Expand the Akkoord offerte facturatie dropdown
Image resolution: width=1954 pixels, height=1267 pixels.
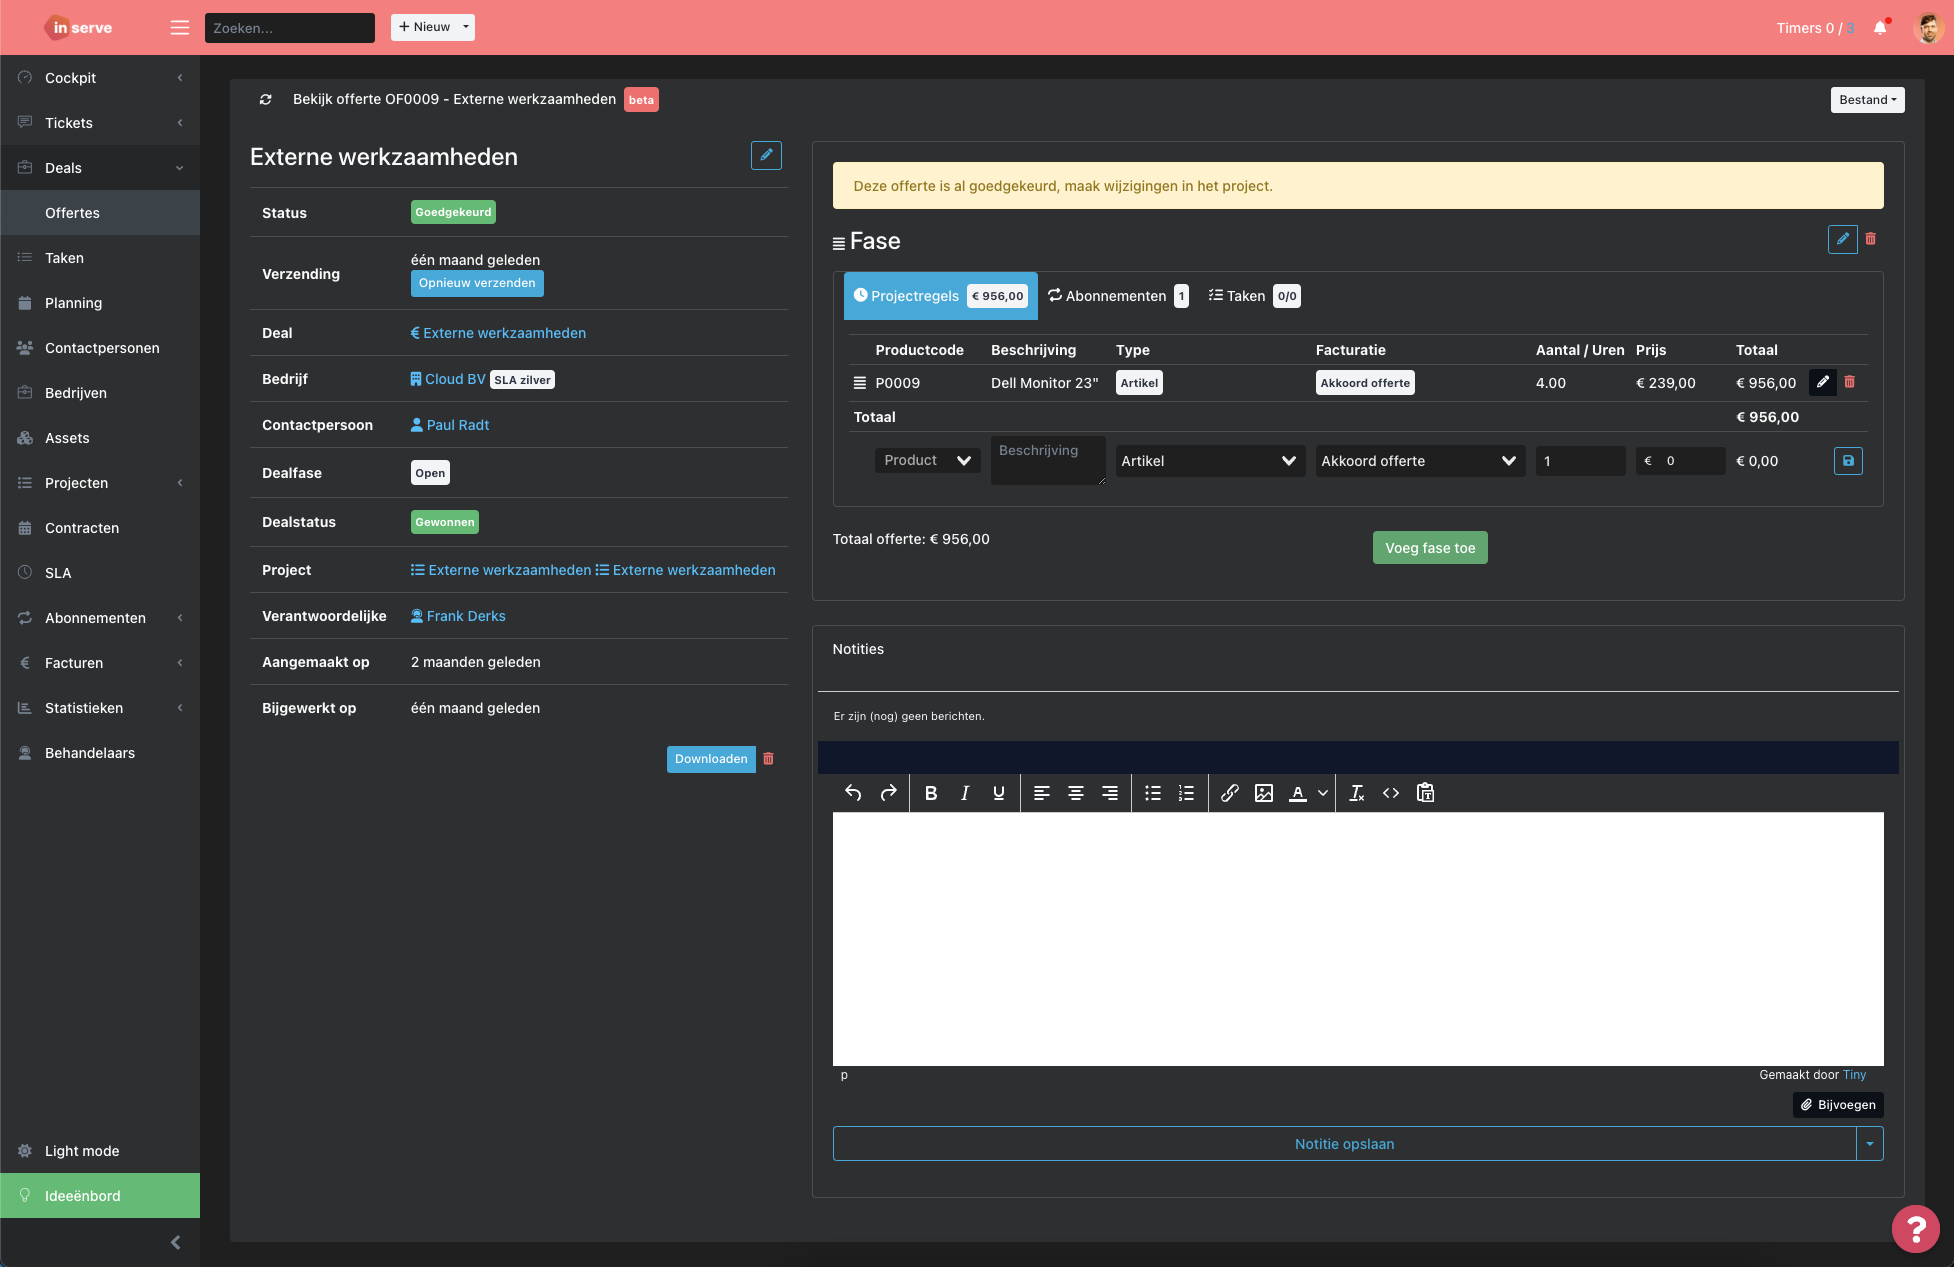1419,460
